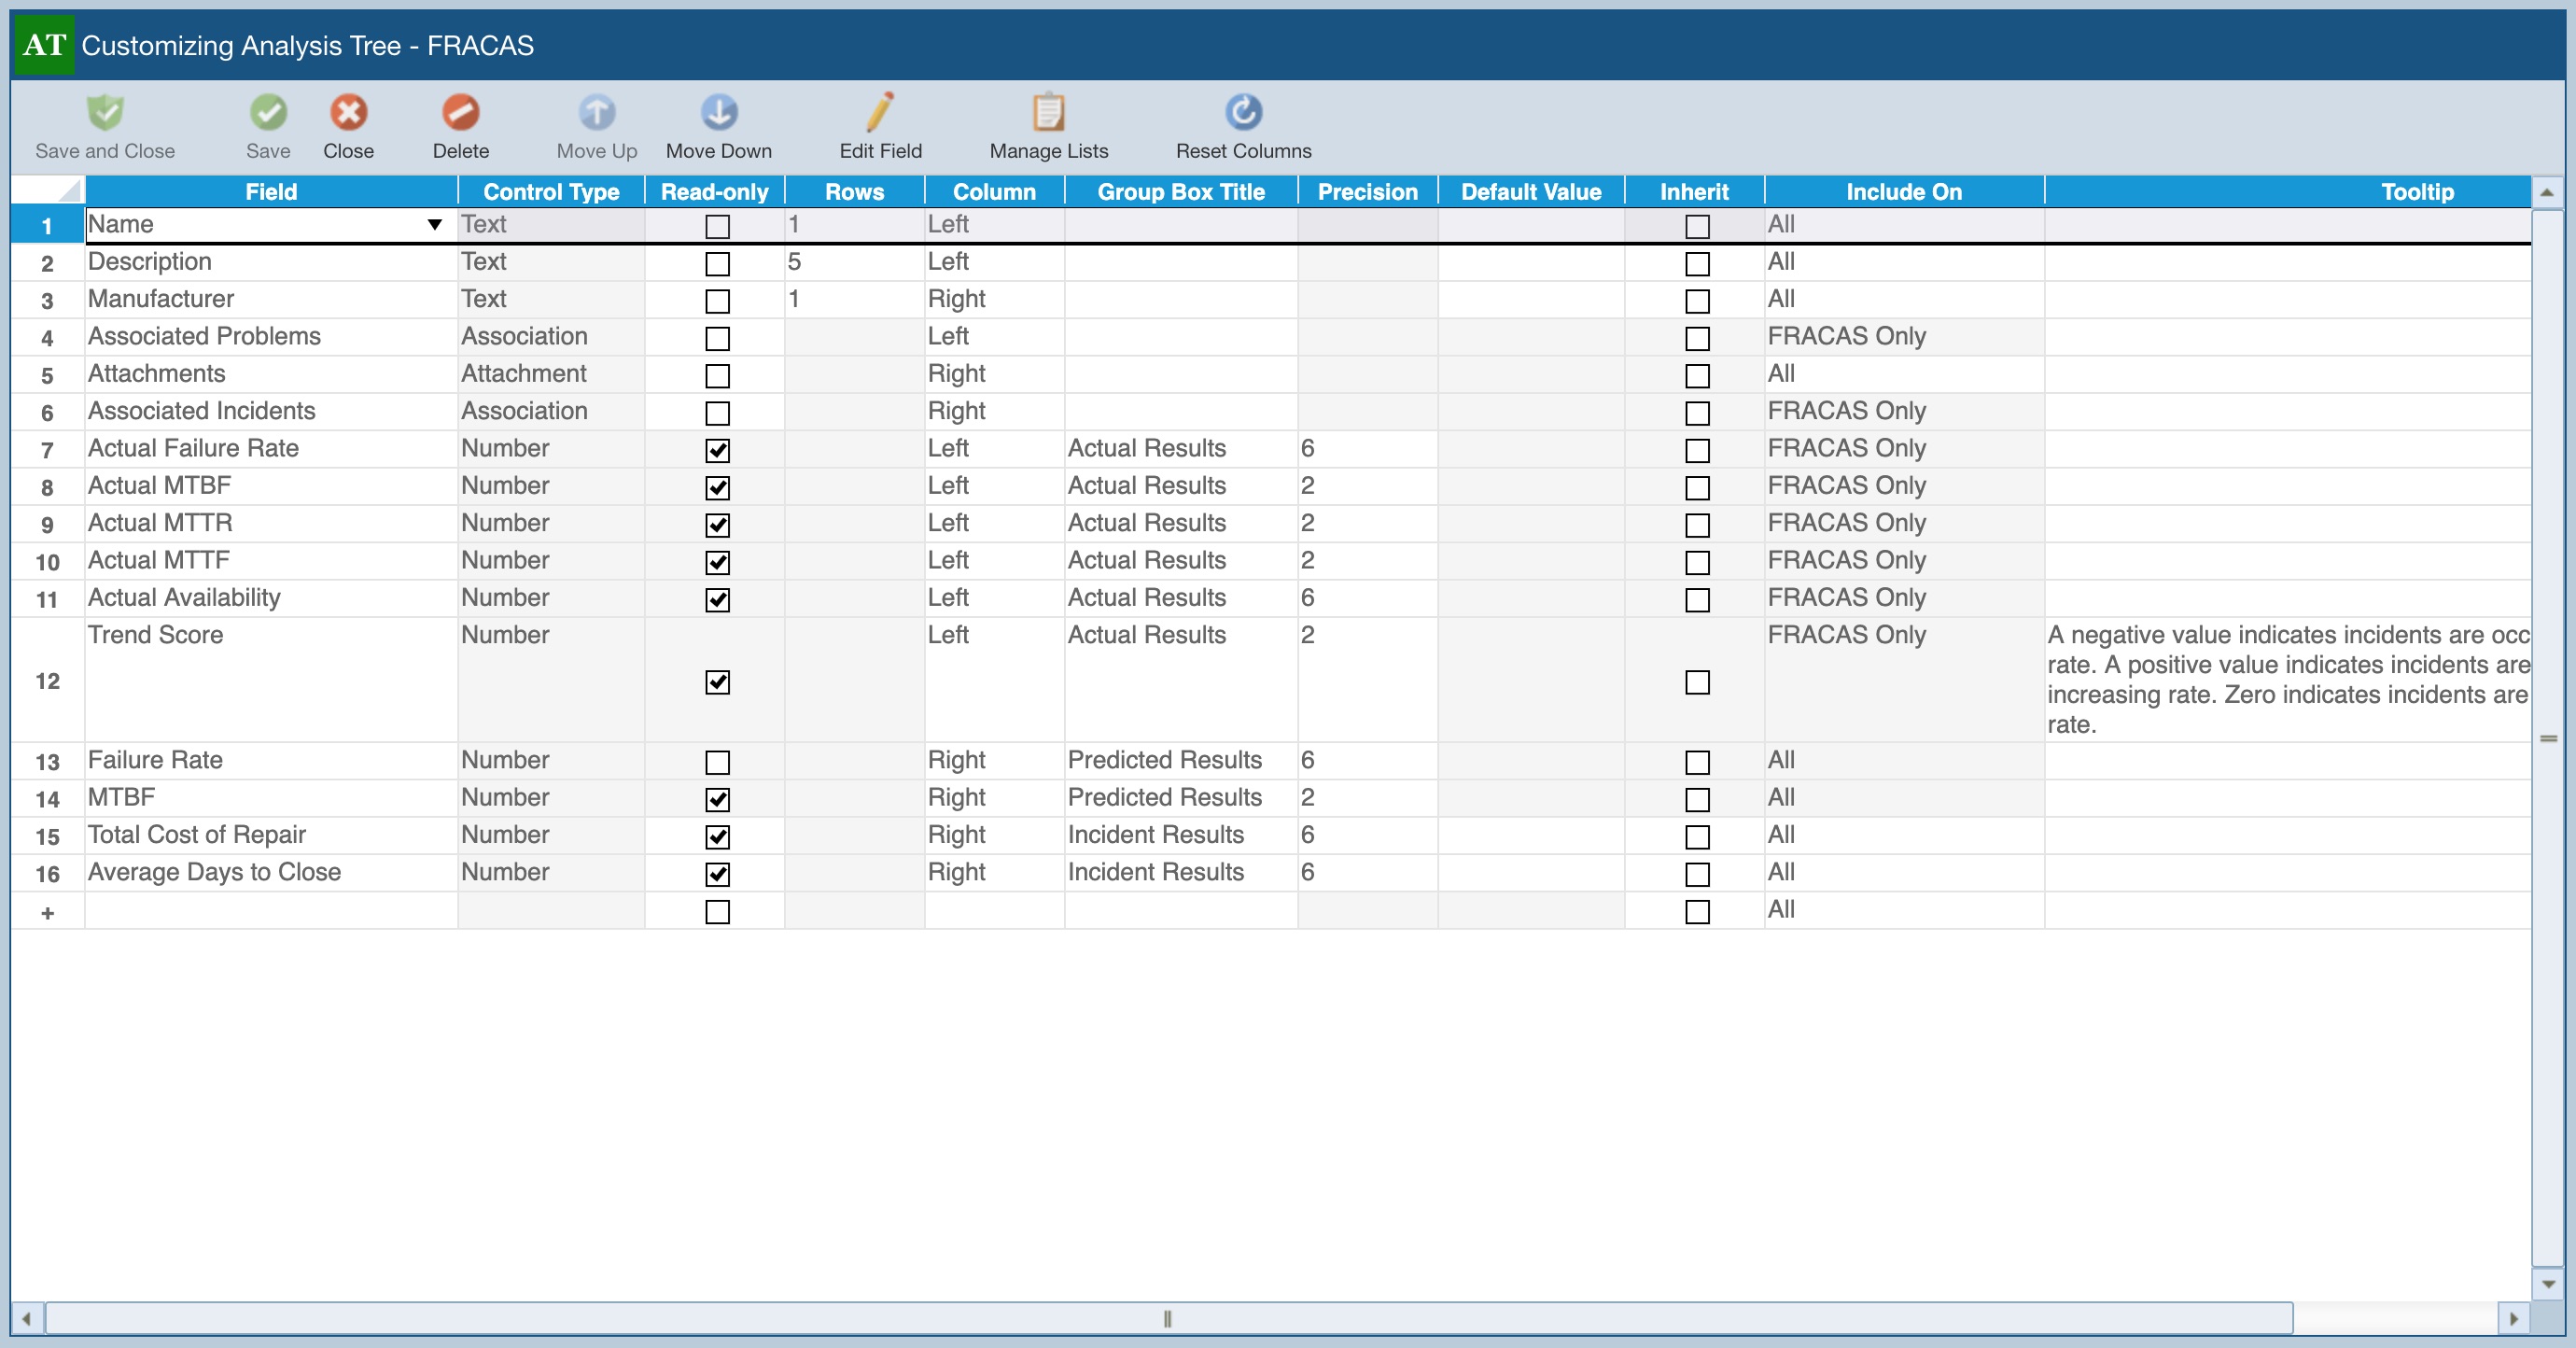Image resolution: width=2576 pixels, height=1348 pixels.
Task: Click the Include On column header
Action: (1903, 192)
